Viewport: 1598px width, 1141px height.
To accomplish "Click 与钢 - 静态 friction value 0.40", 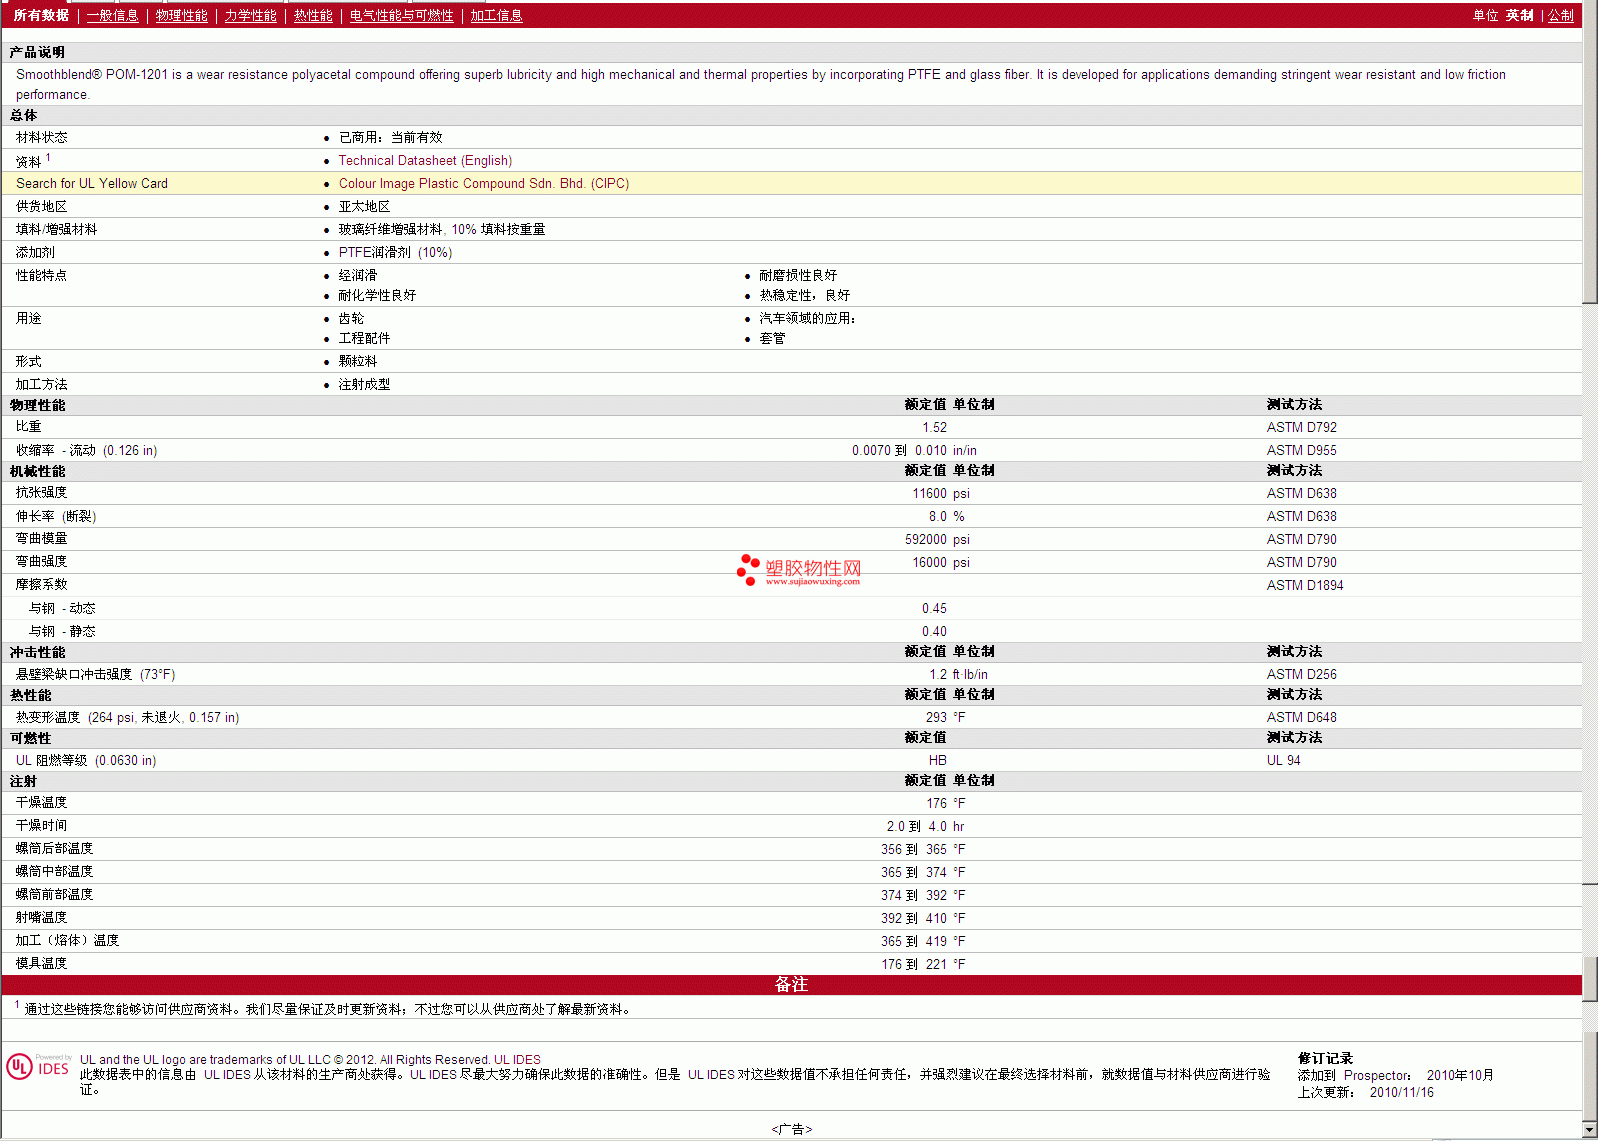I will pos(934,632).
